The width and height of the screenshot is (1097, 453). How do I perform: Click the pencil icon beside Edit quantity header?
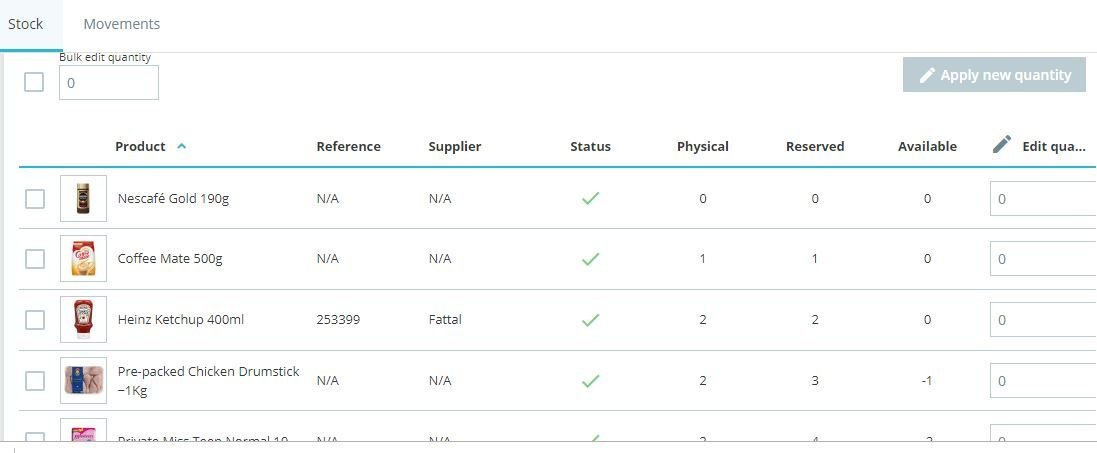1002,145
